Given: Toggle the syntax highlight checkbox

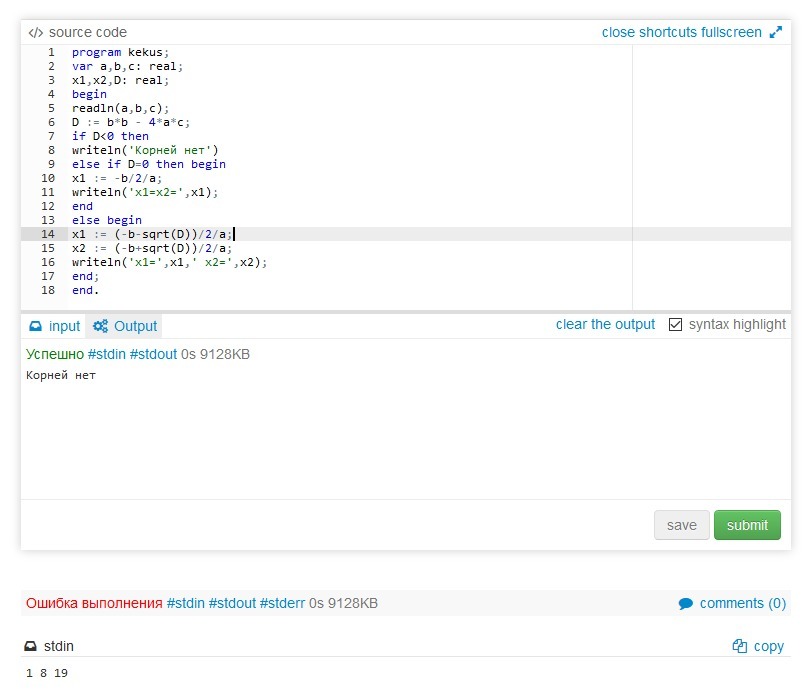Looking at the screenshot, I should point(675,324).
